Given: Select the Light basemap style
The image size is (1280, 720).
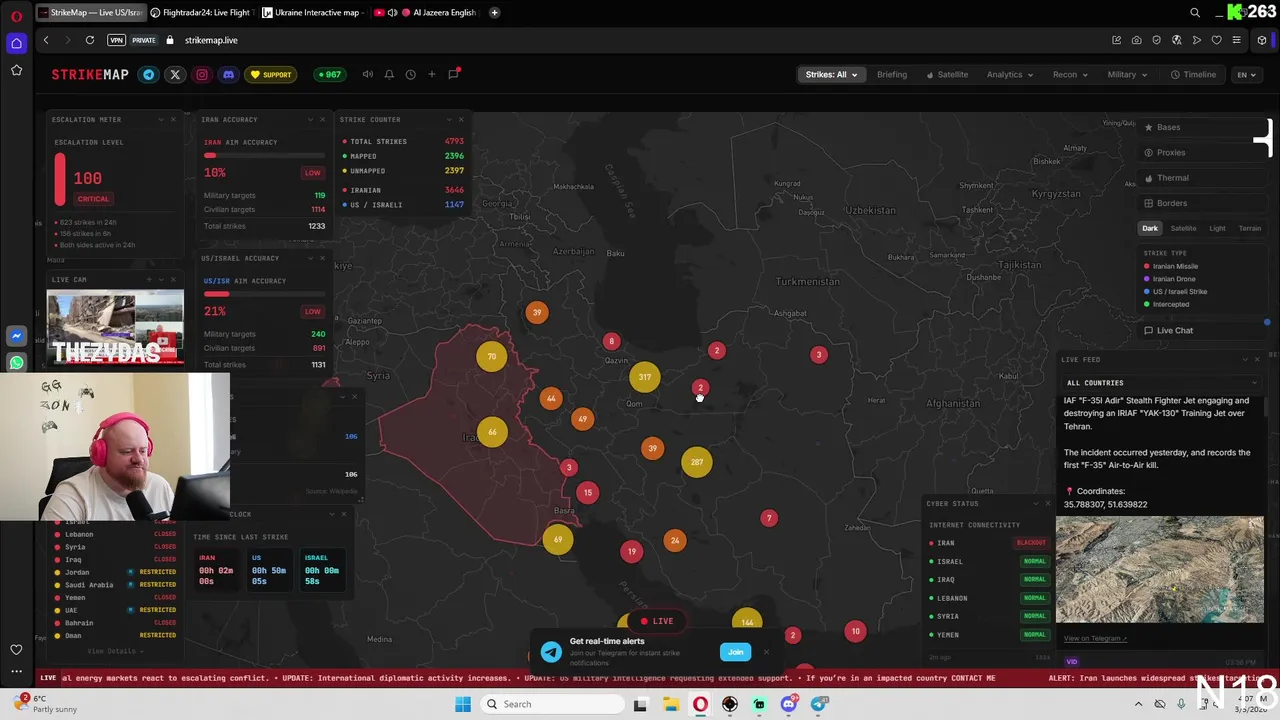Looking at the screenshot, I should coord(1217,228).
